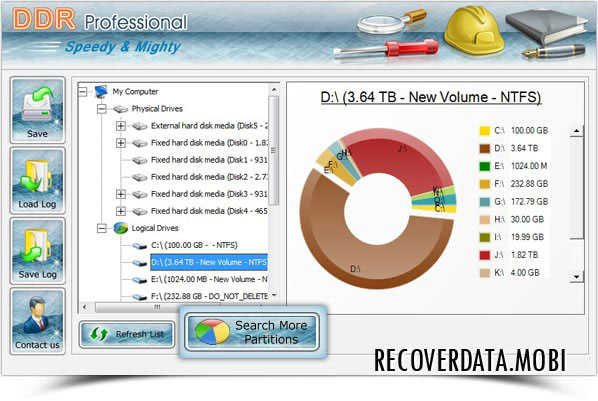
Task: Click the chart title D:\ (3.64 TB - New Volume - NTFS)
Action: pos(431,98)
